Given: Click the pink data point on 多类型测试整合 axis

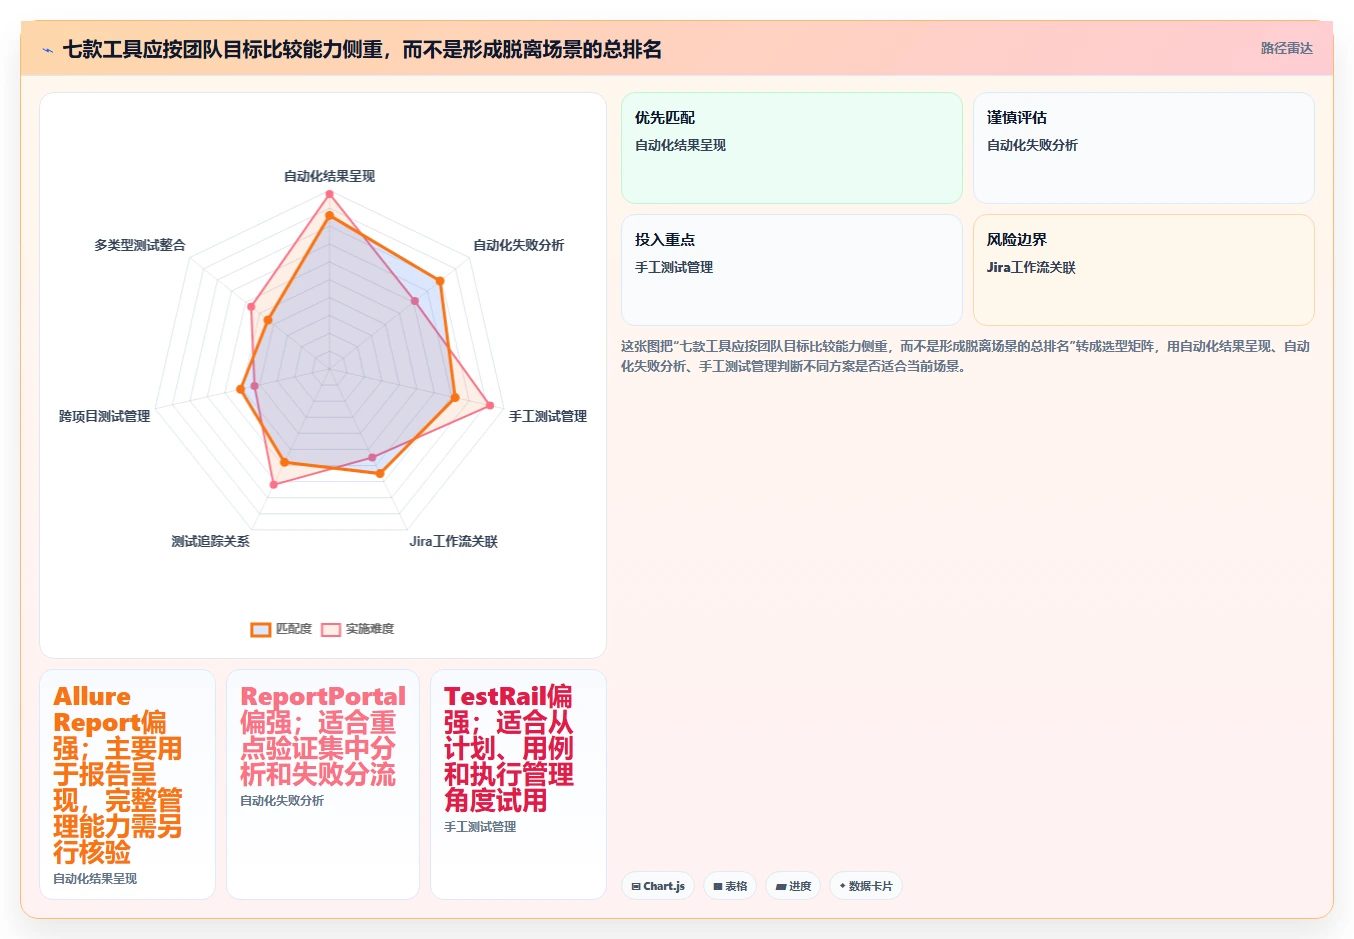Looking at the screenshot, I should click(251, 307).
